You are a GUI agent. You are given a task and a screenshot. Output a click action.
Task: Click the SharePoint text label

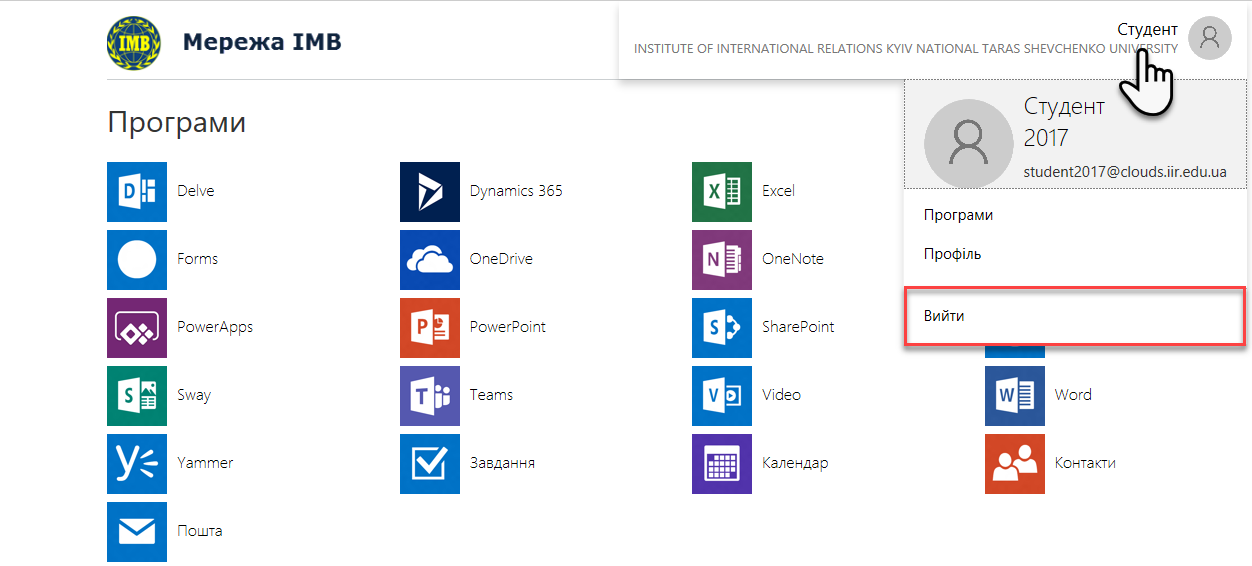coord(798,327)
